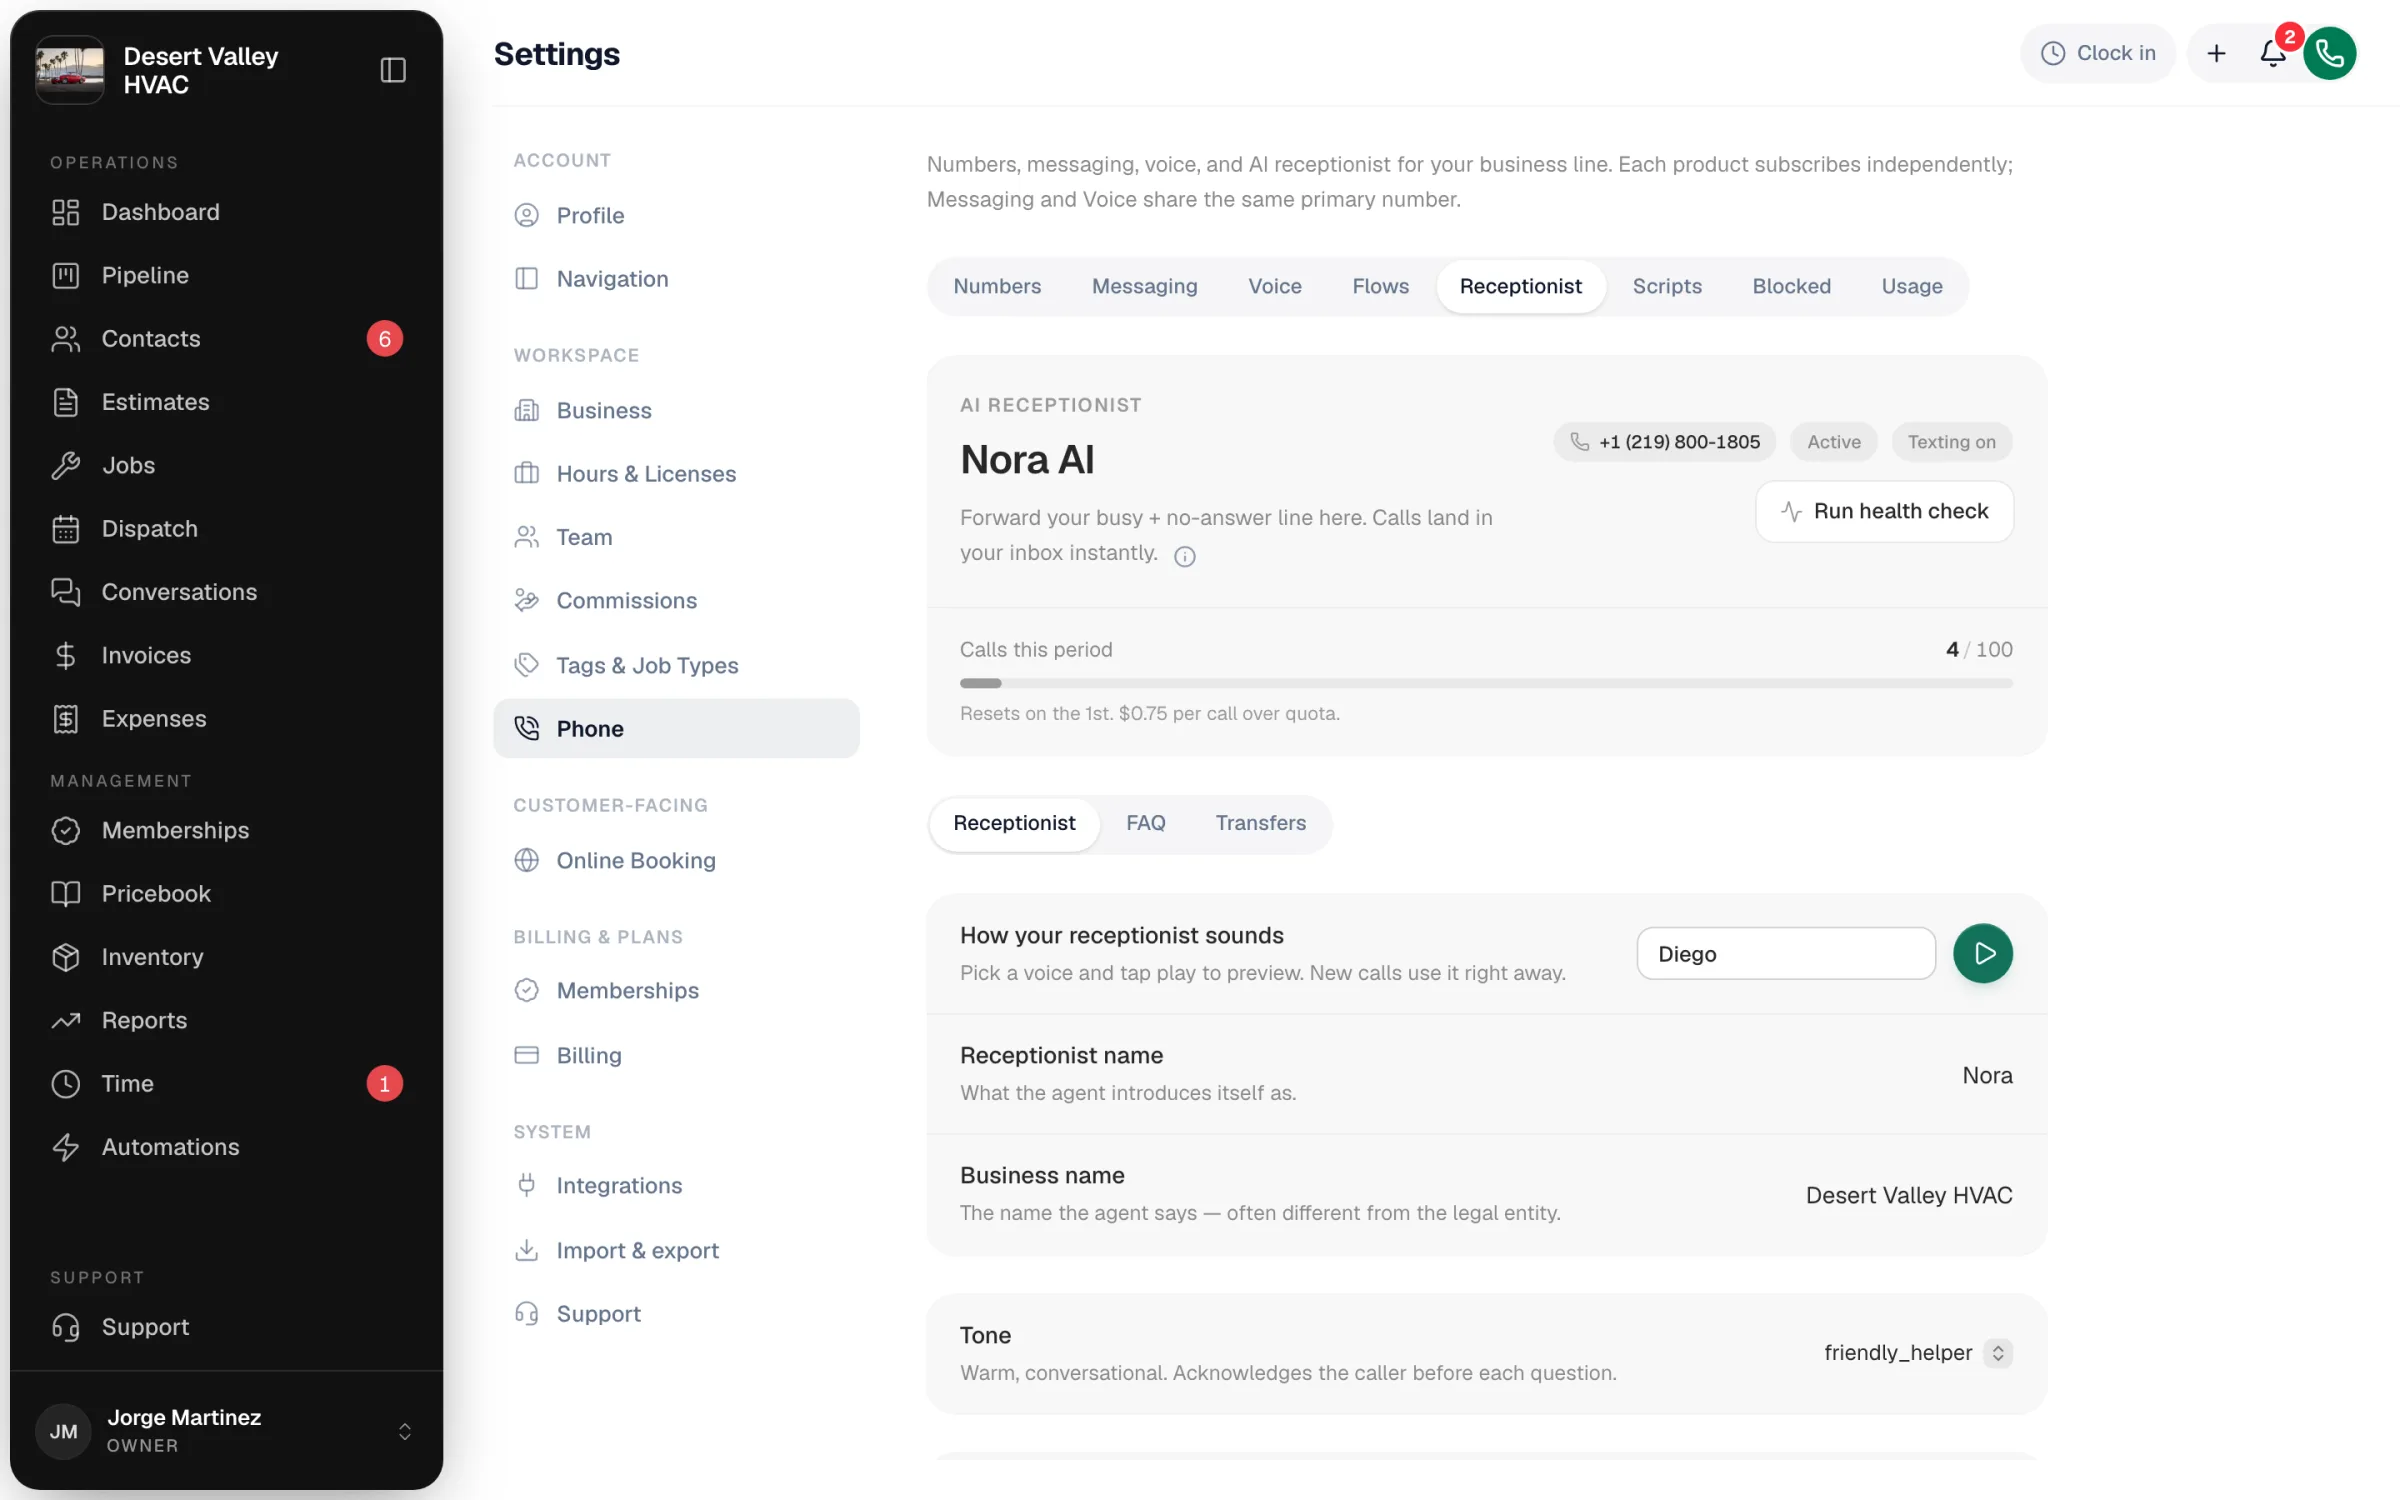Play the Diego voice preview

point(1983,953)
